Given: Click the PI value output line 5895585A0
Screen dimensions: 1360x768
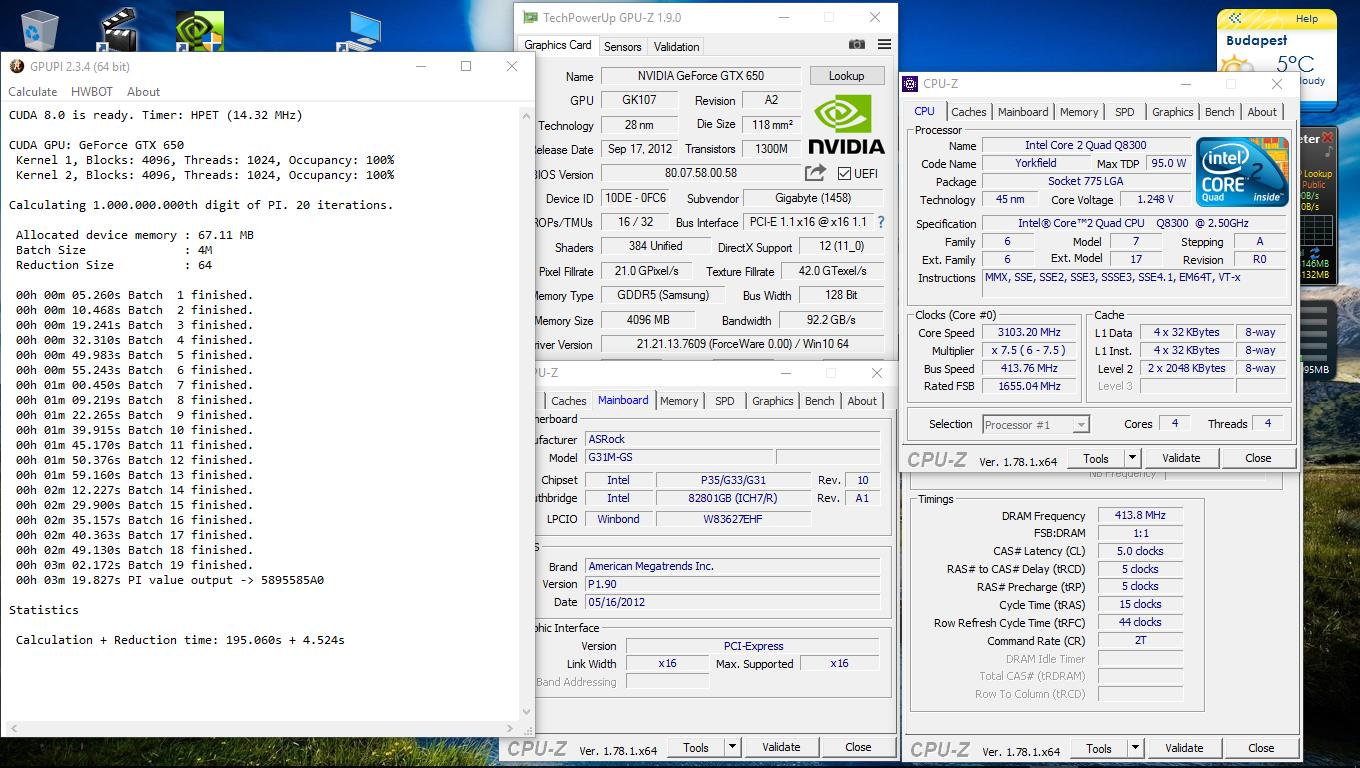Looking at the screenshot, I should coord(170,580).
